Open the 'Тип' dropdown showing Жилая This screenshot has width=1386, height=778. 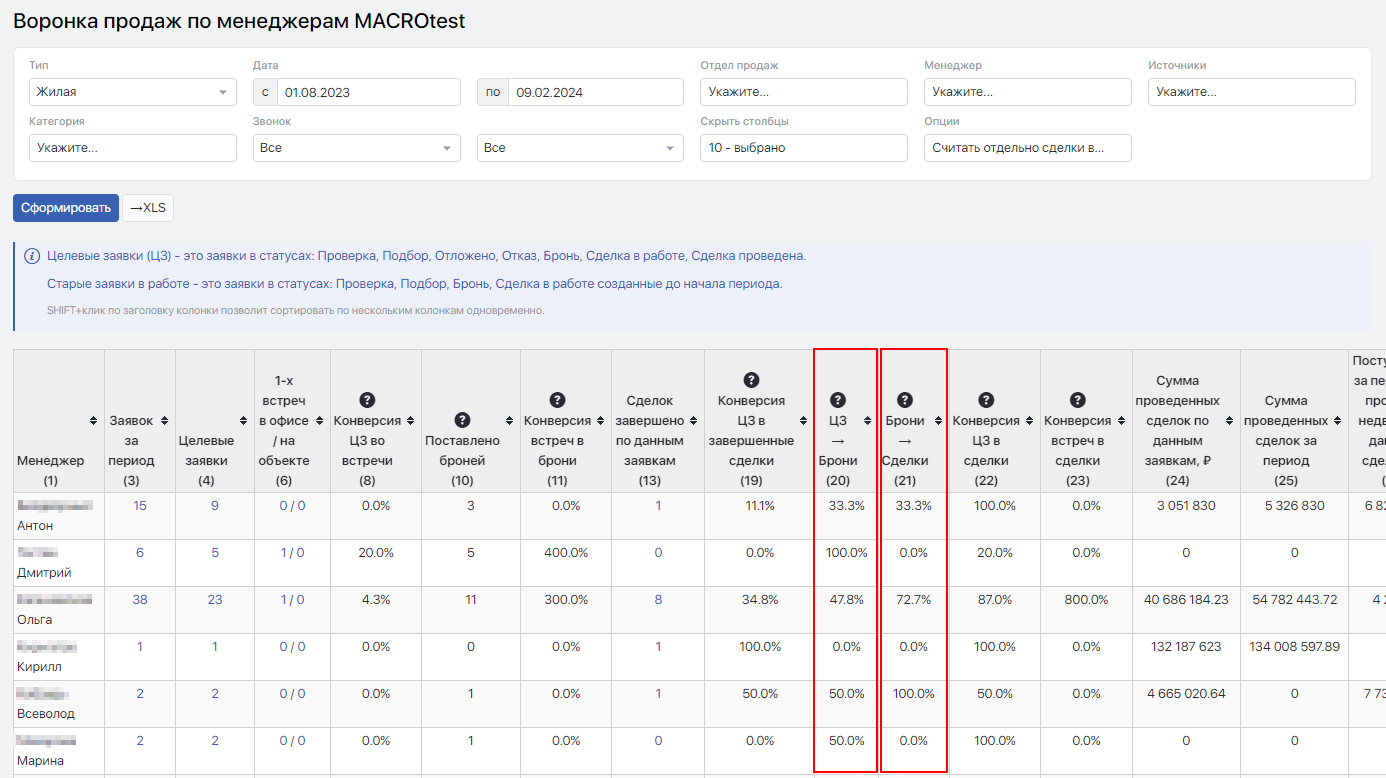[x=133, y=92]
